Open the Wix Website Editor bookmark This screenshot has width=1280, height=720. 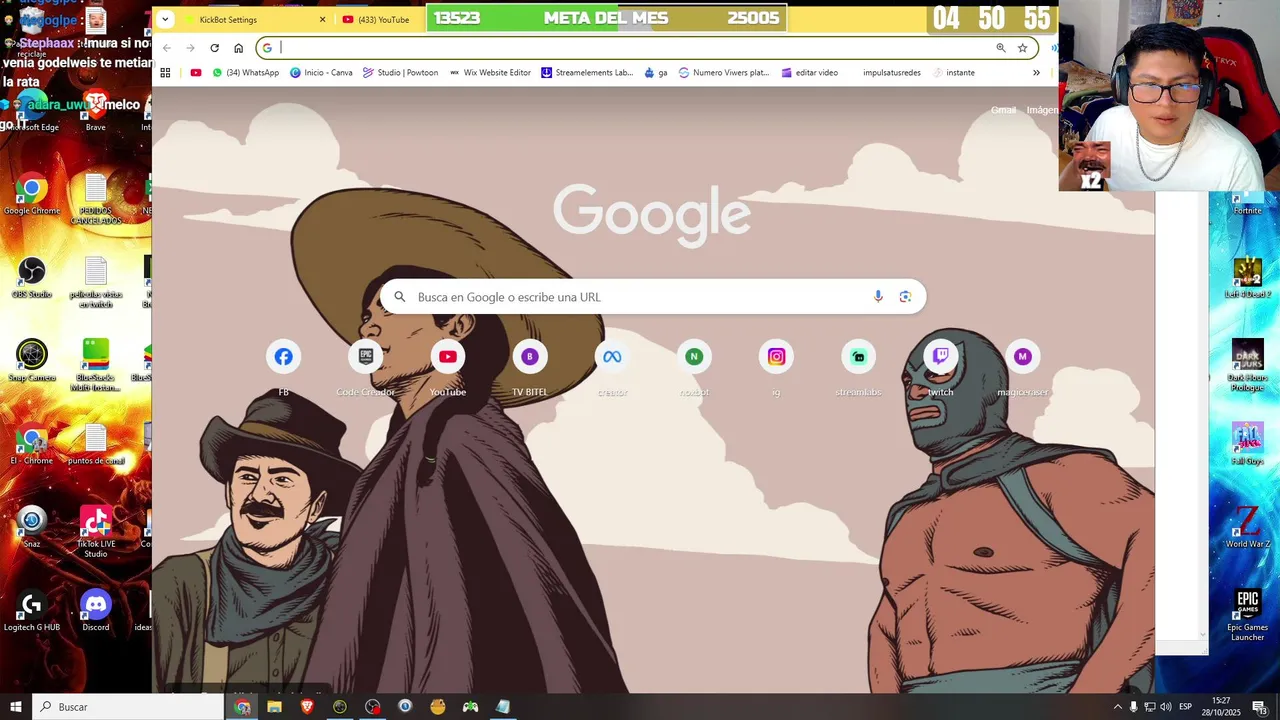489,72
